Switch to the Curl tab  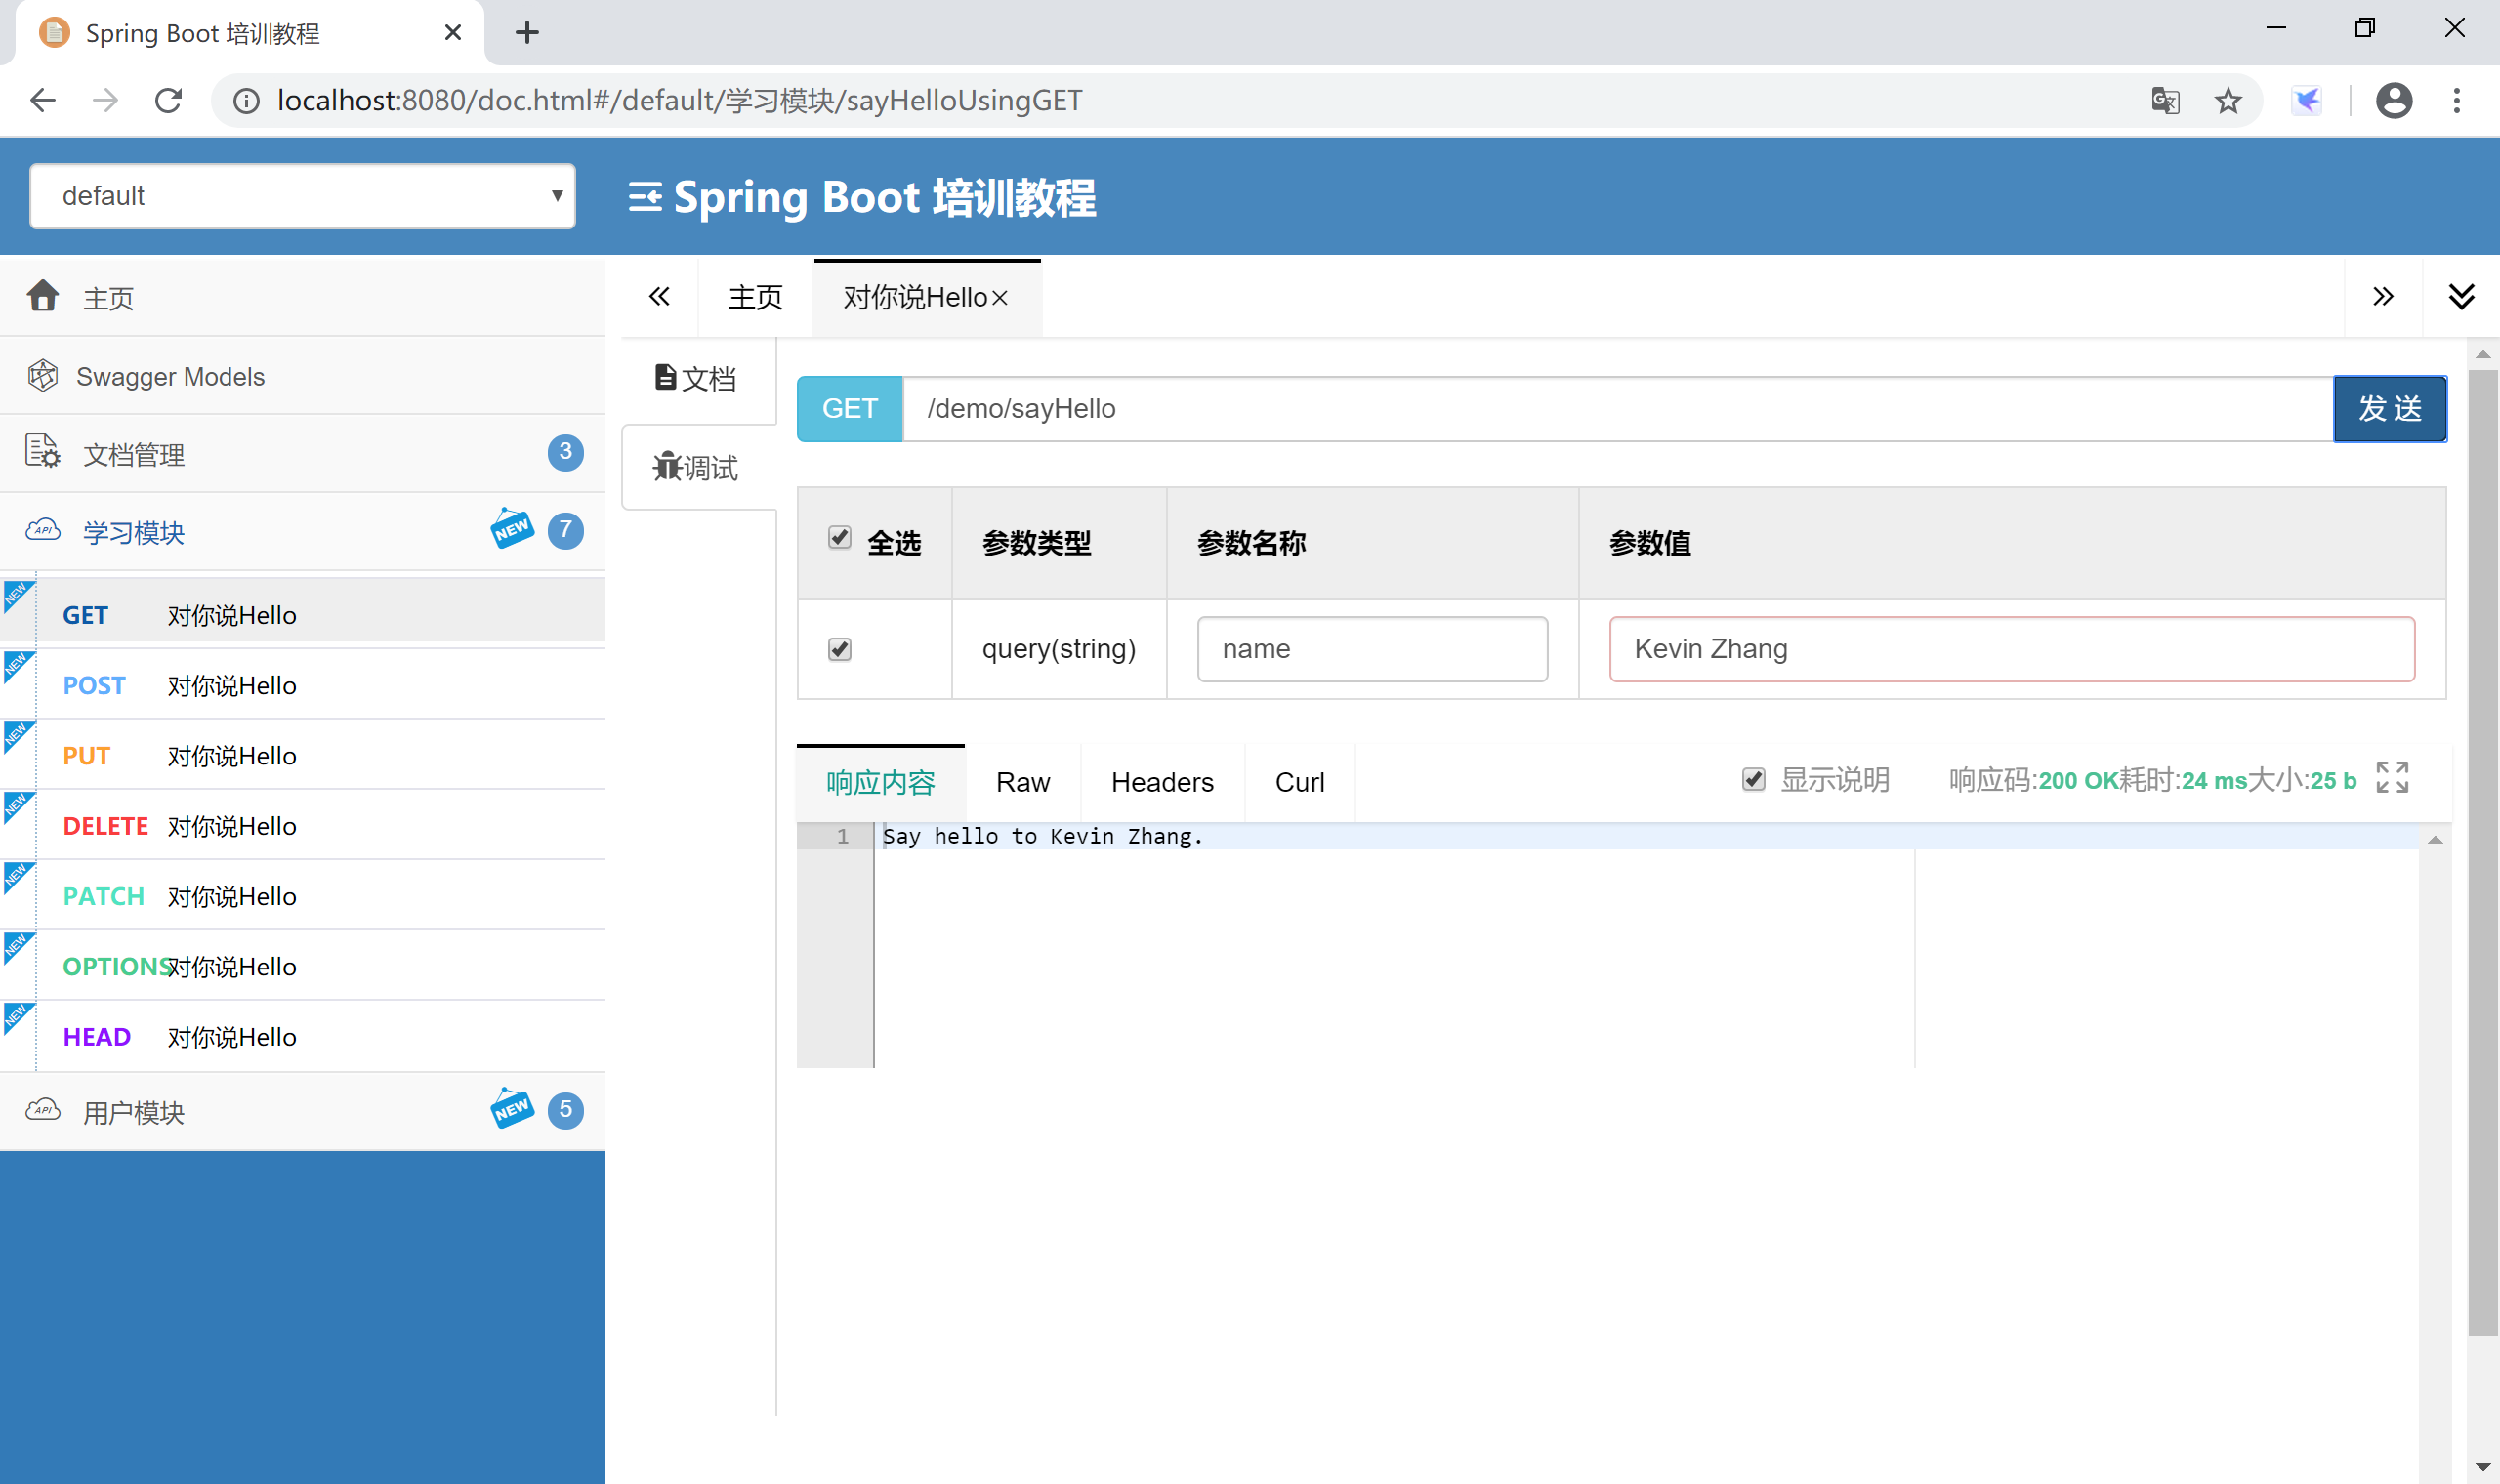1298,782
